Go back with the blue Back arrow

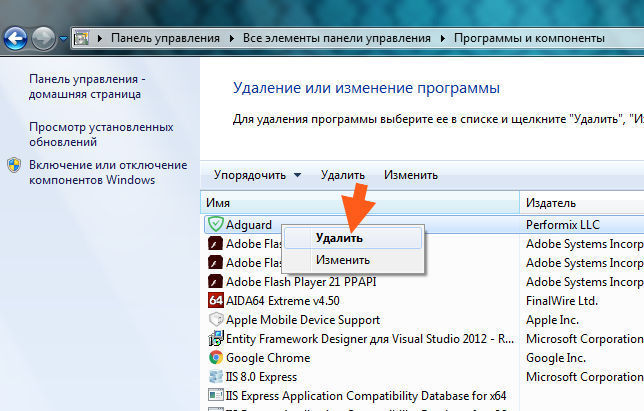pyautogui.click(x=15, y=39)
